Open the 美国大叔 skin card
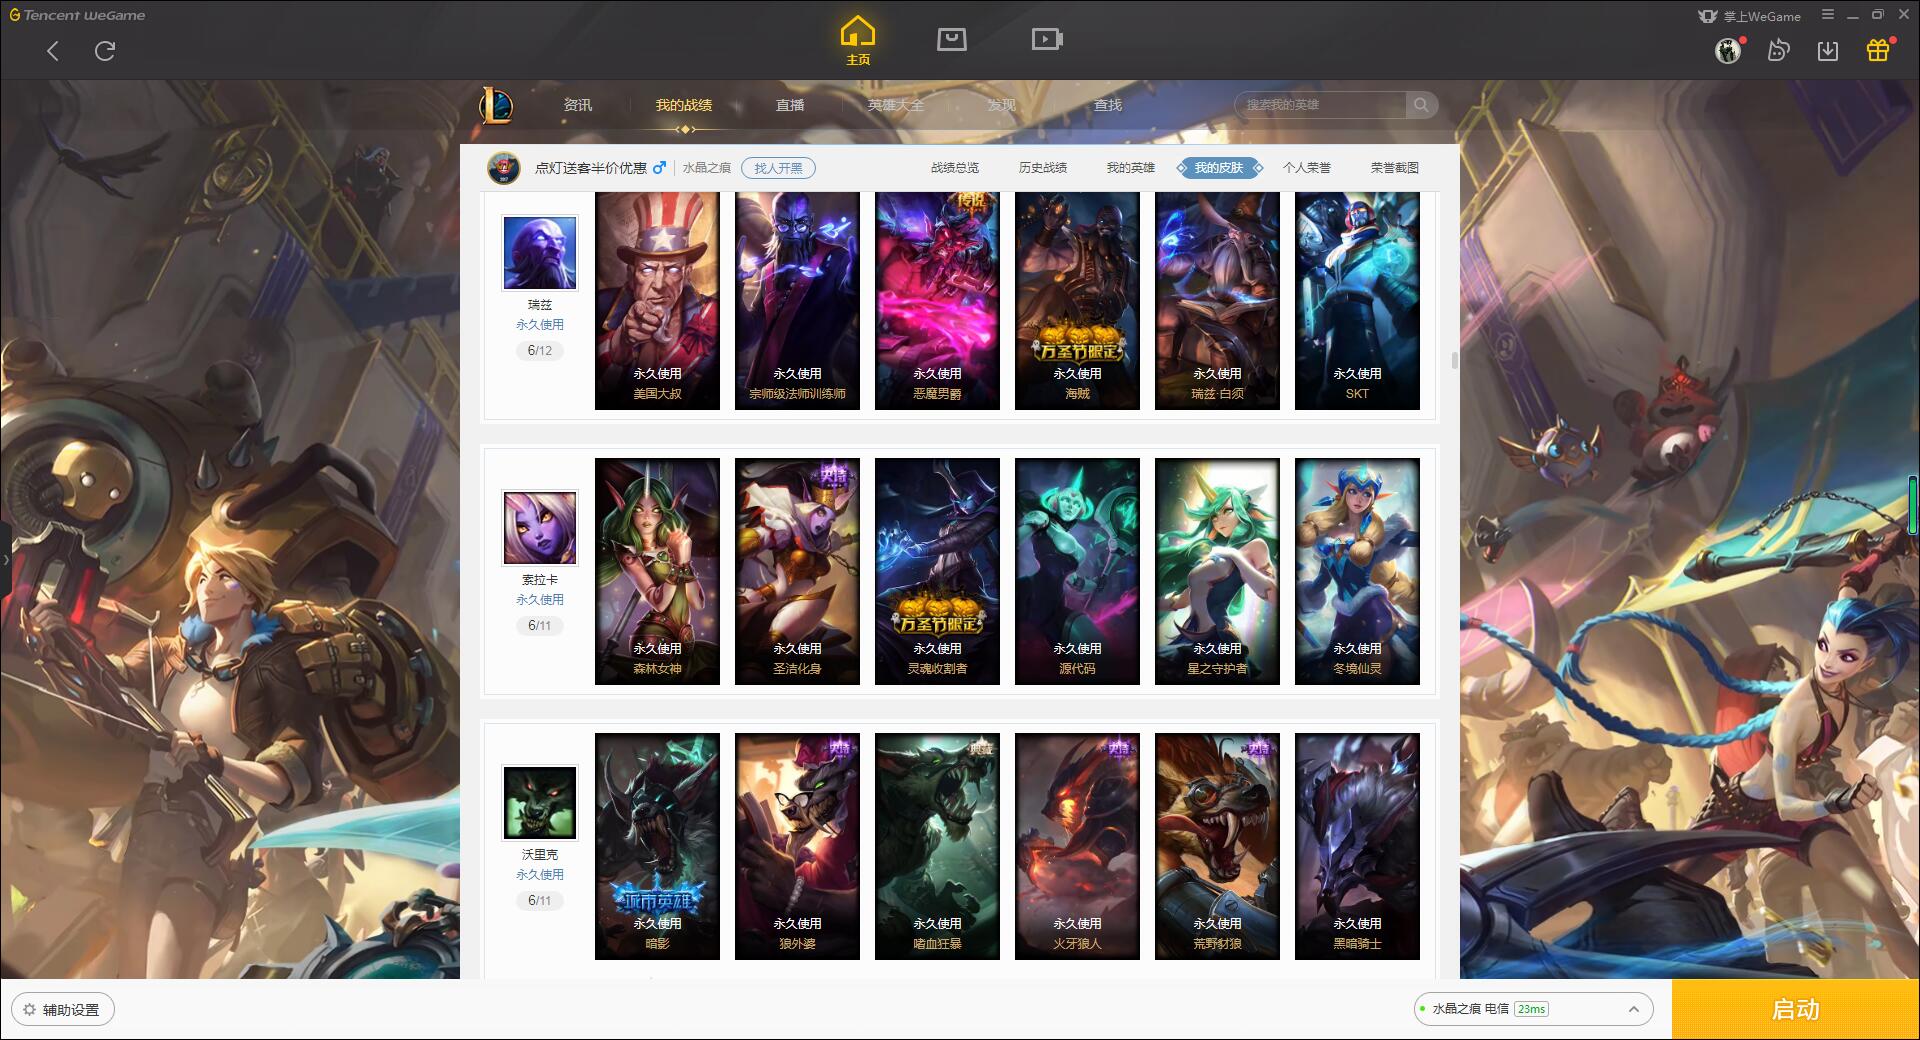 pos(657,300)
